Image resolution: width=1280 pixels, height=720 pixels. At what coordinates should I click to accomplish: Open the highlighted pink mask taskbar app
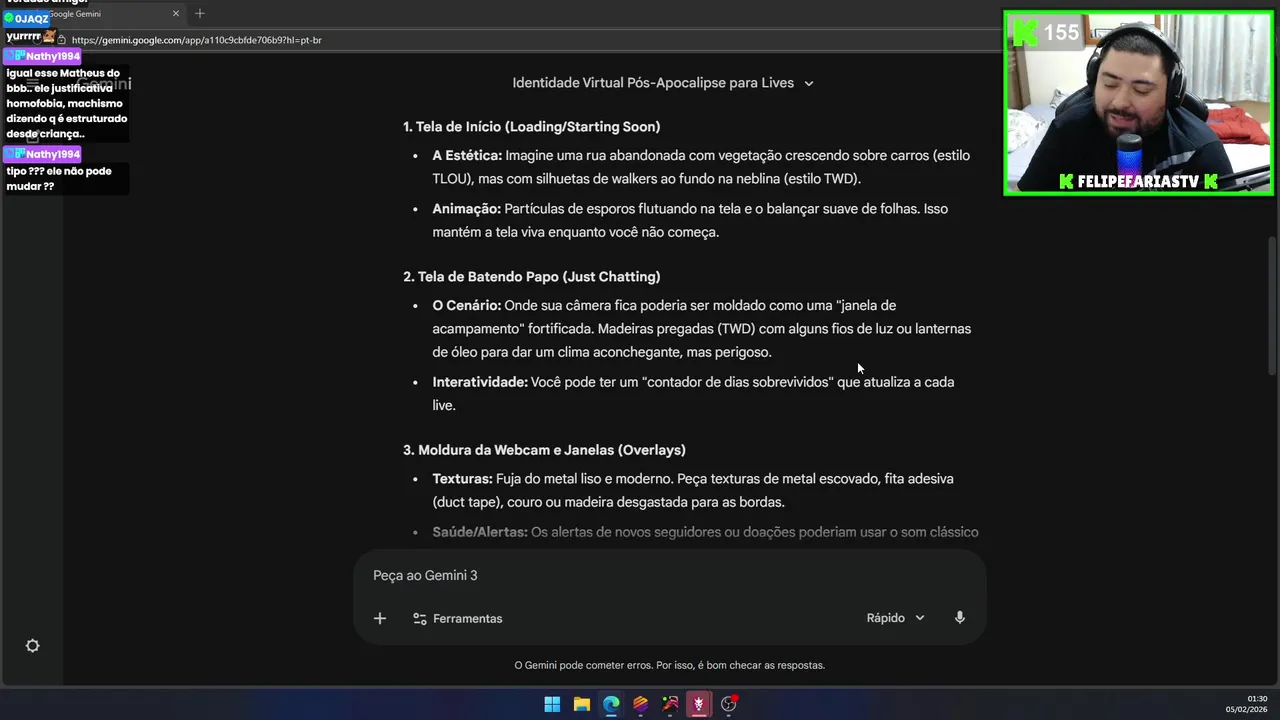[699, 704]
